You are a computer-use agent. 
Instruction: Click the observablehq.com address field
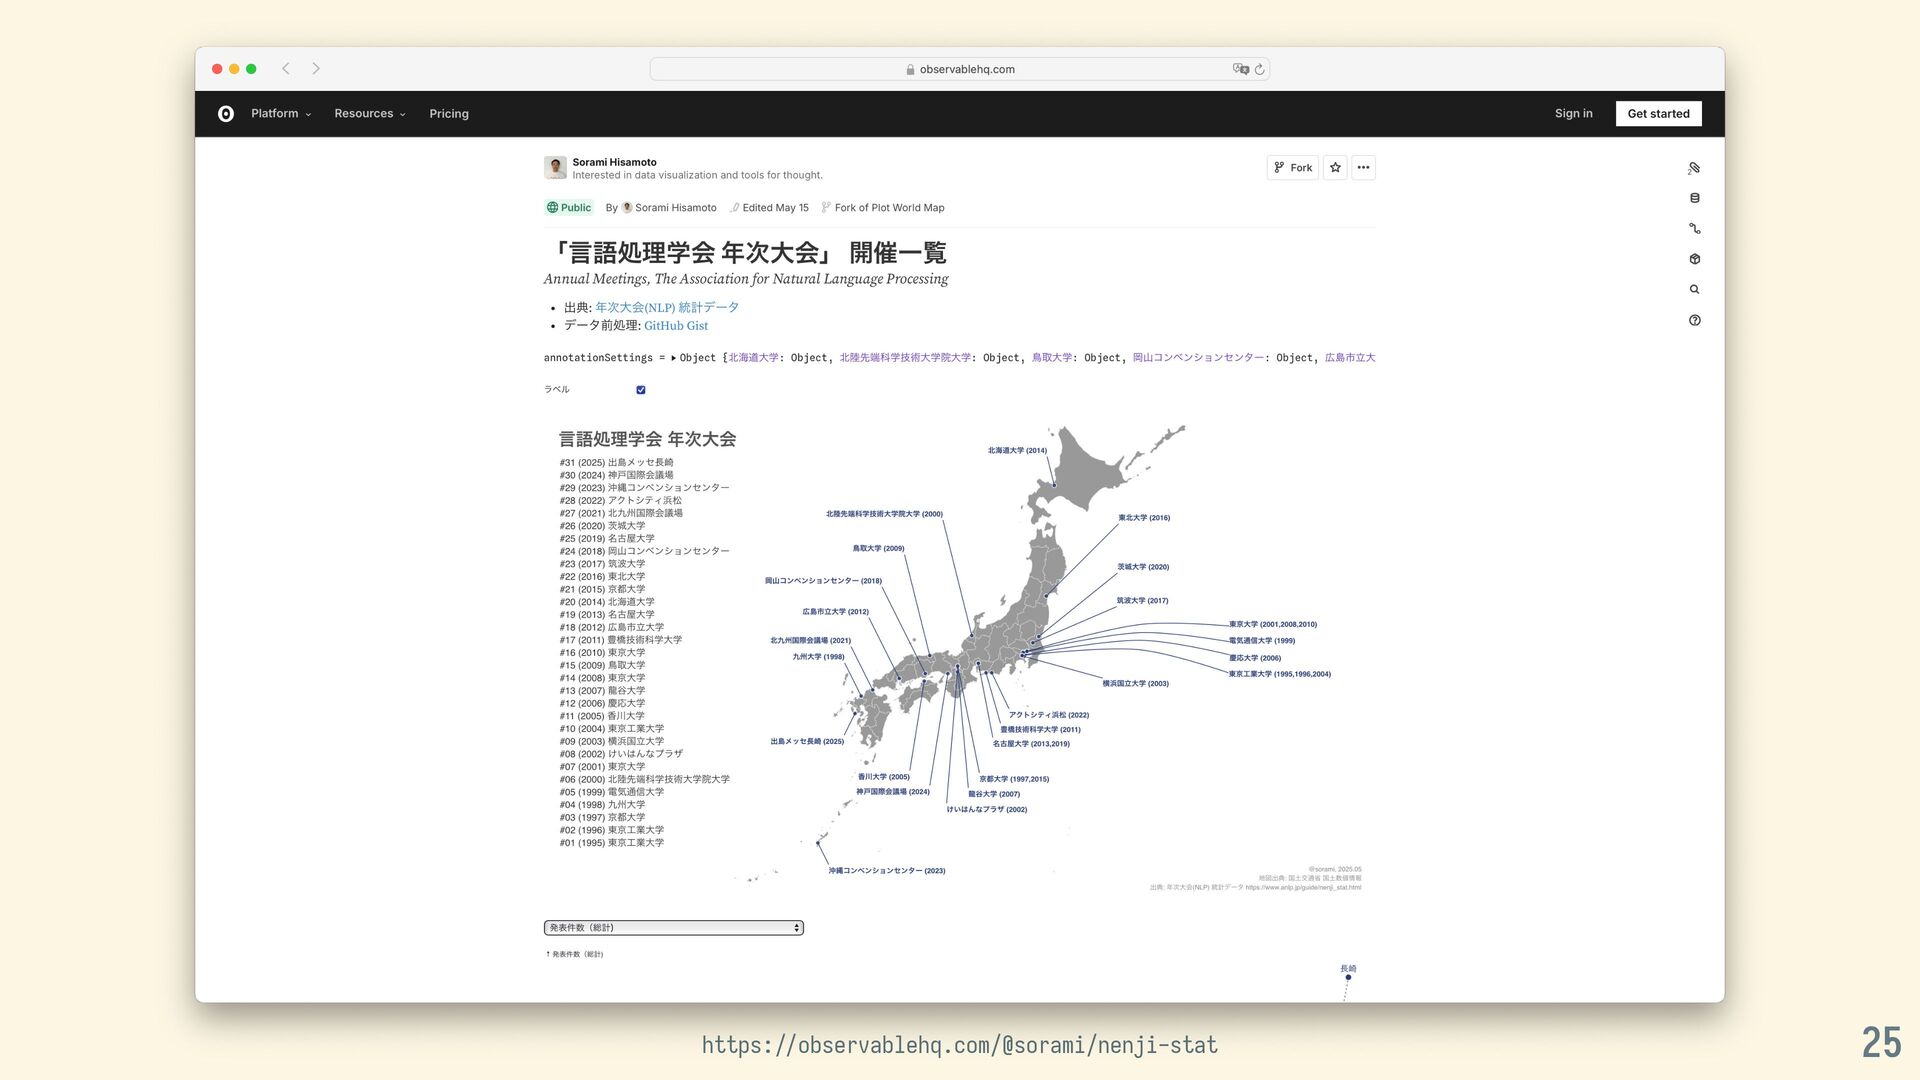coord(960,70)
